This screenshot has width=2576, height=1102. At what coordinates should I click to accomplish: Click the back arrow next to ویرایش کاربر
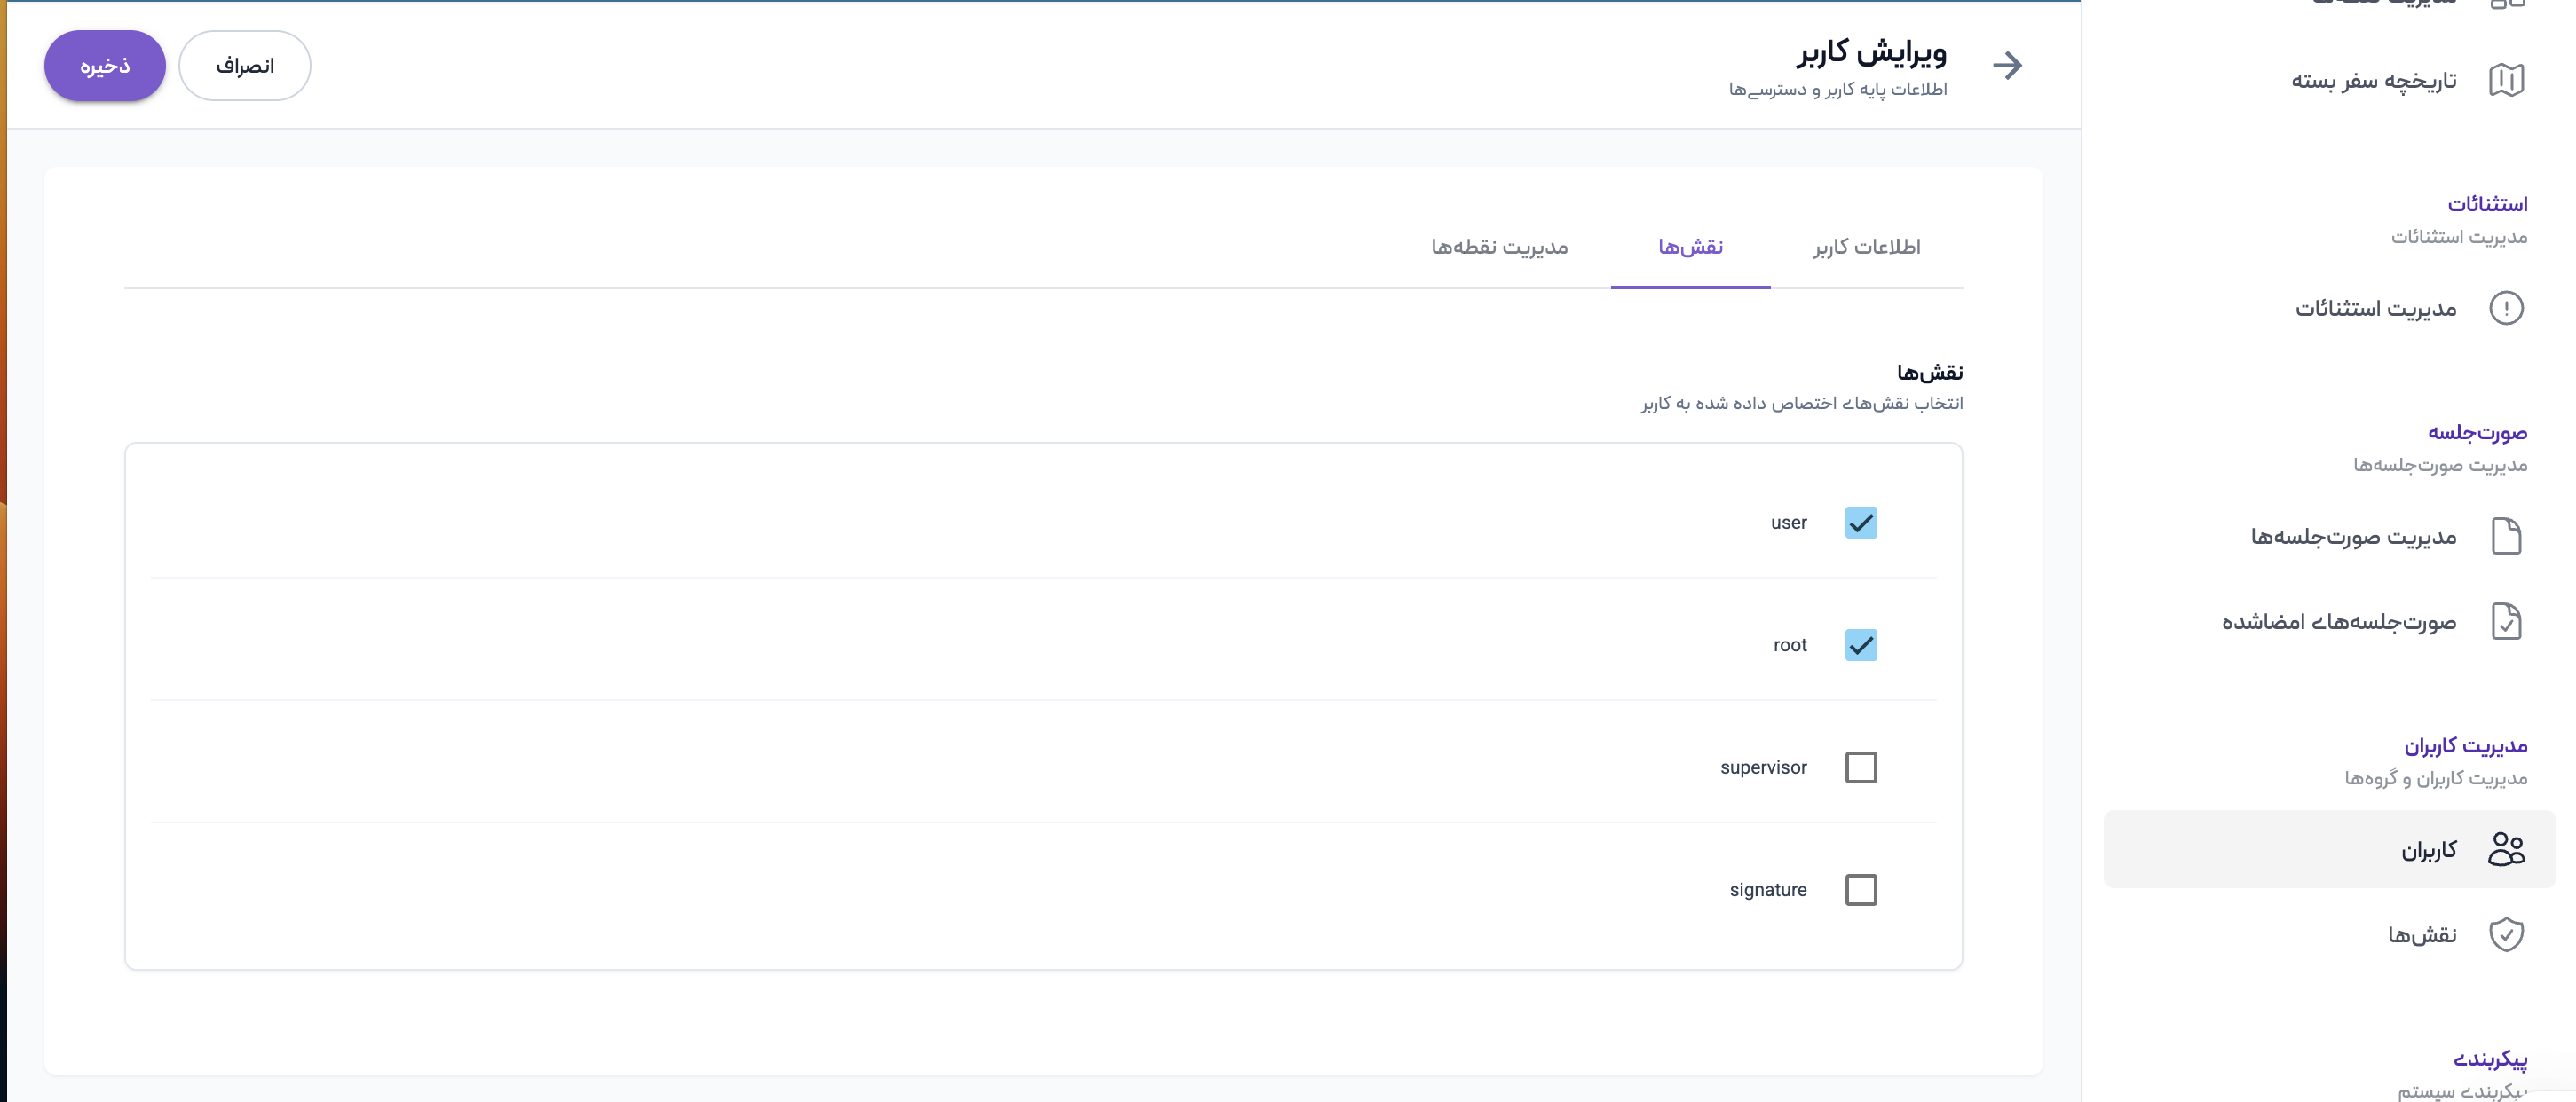(2006, 66)
